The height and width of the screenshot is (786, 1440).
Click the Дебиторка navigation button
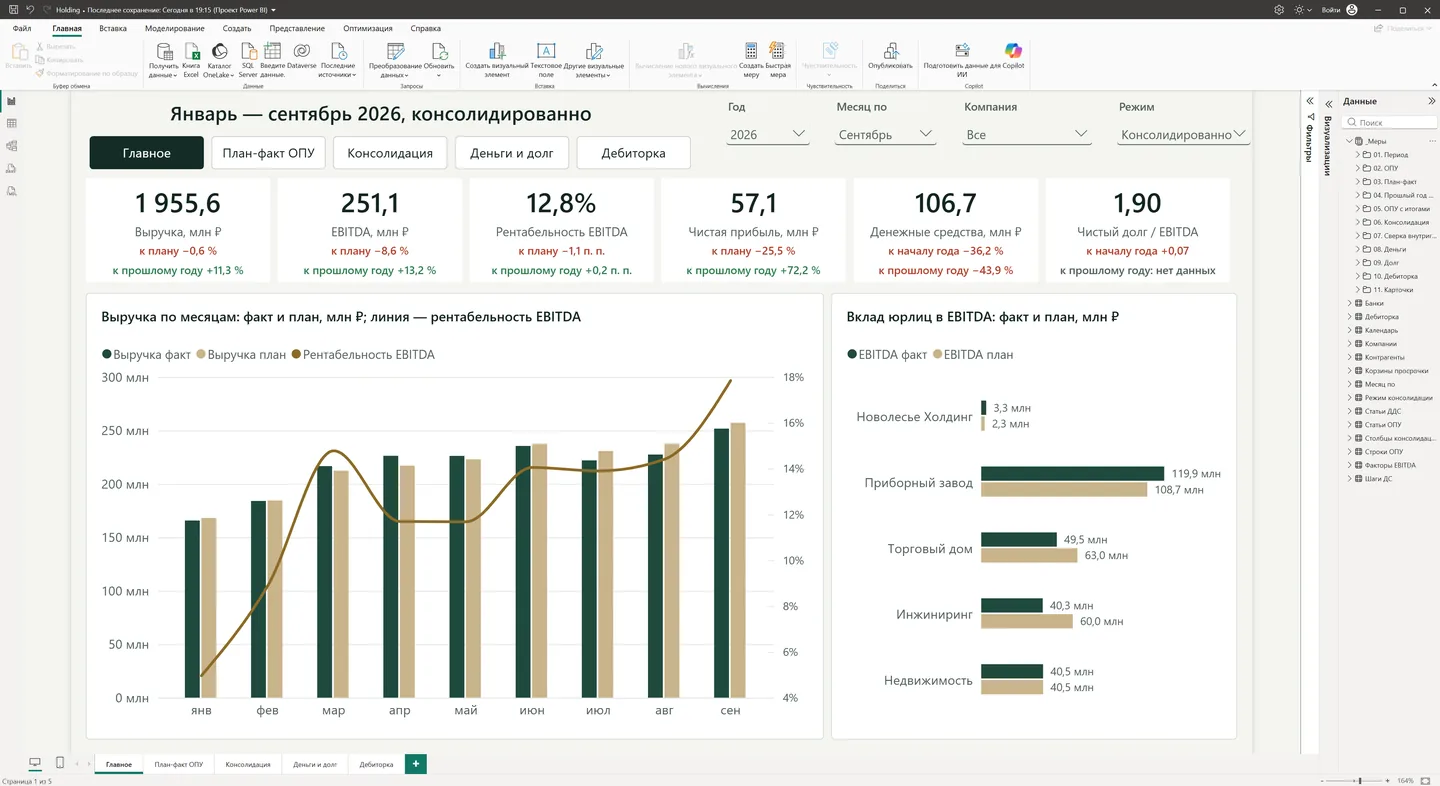coord(633,153)
